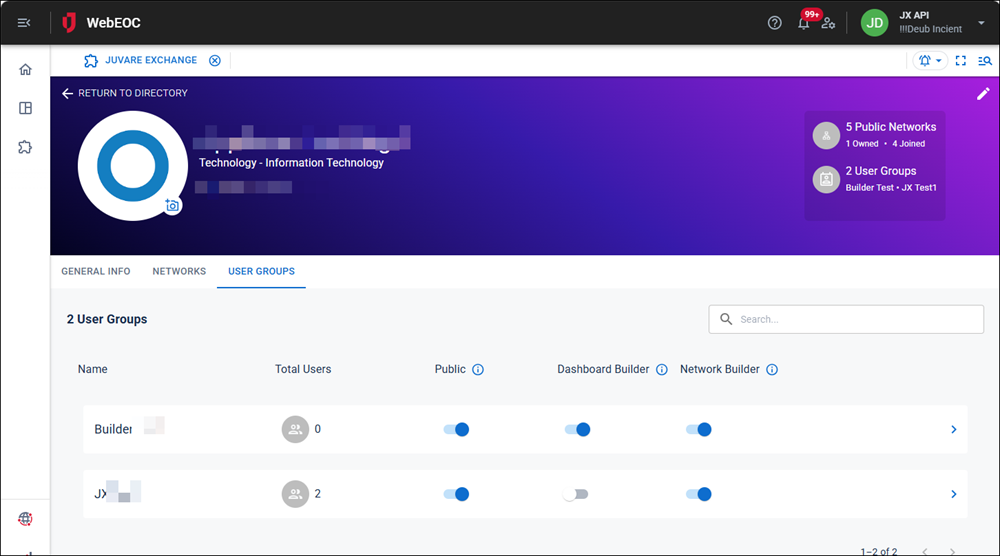Edit the profile with the pencil icon
This screenshot has height=556, width=1000.
coord(983,94)
